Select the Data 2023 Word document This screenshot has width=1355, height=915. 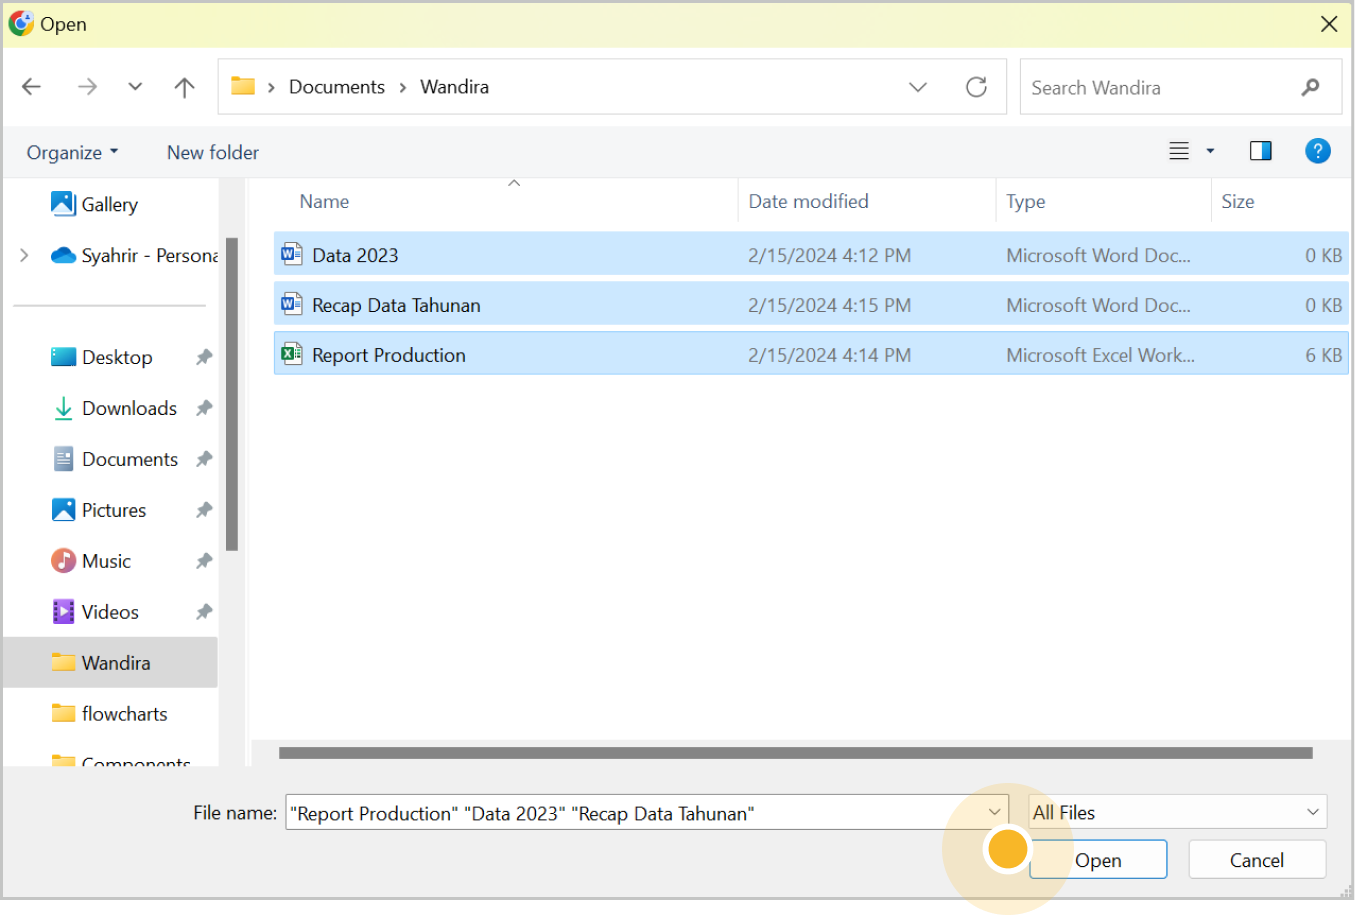coord(355,255)
